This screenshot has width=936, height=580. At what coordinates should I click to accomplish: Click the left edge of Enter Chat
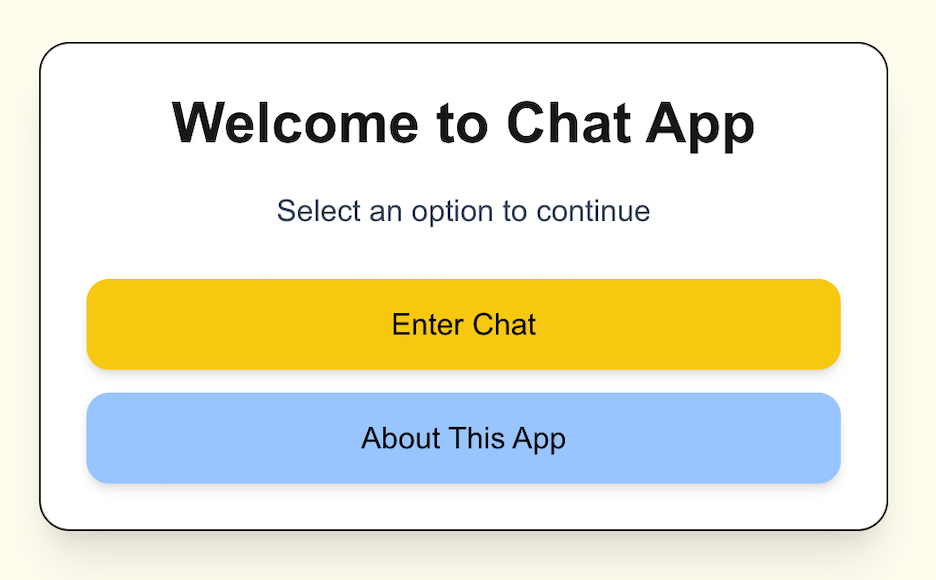[100, 324]
